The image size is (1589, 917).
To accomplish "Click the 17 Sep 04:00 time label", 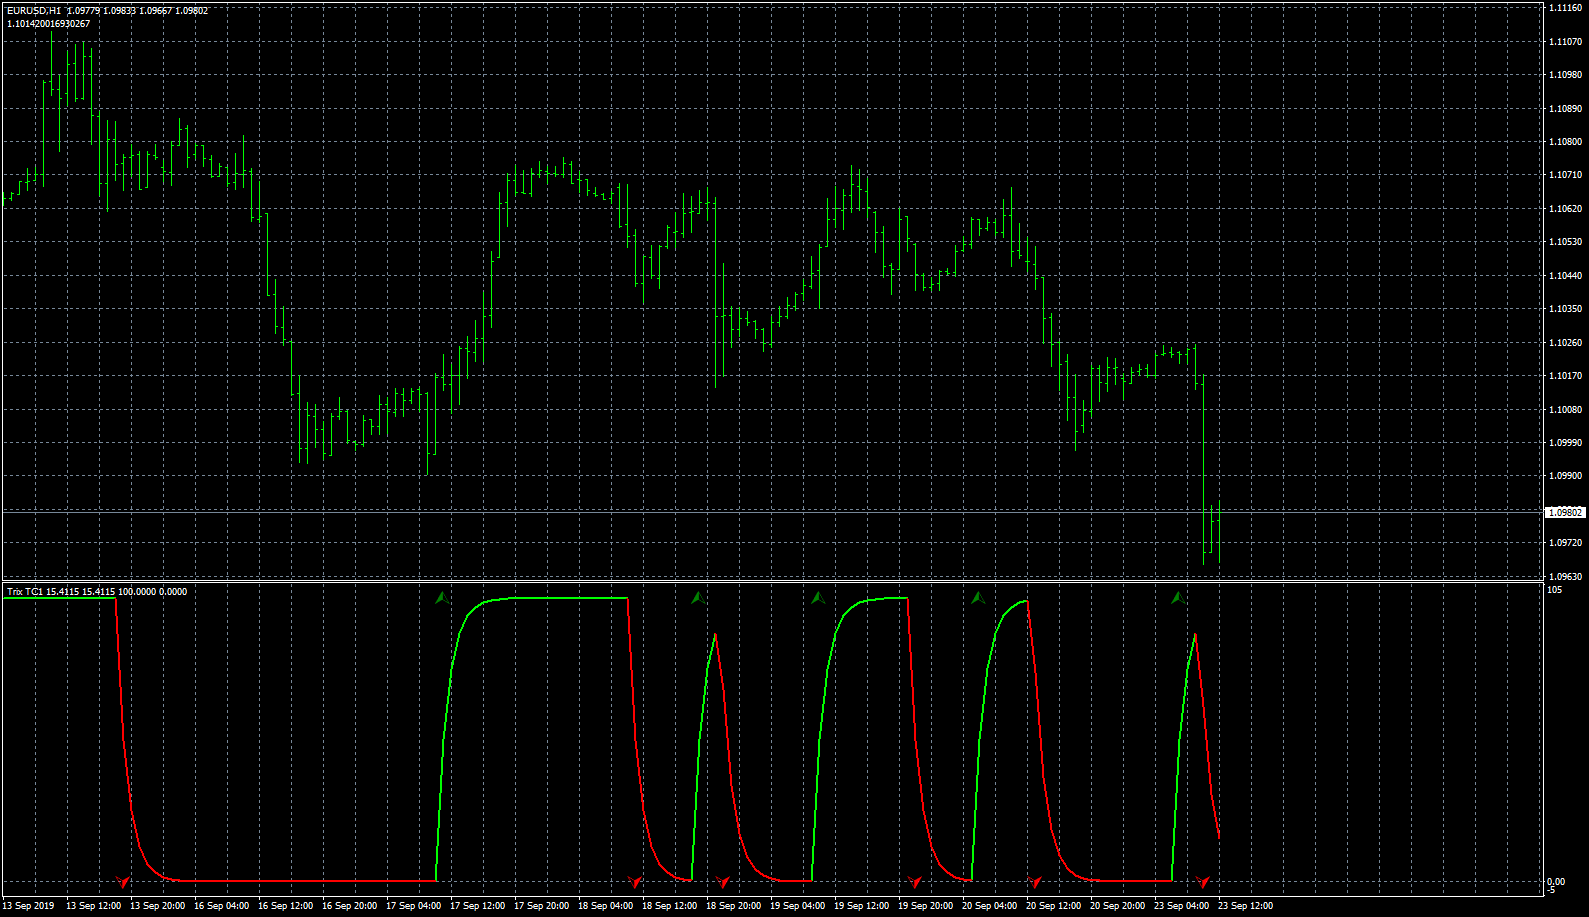I will (413, 906).
